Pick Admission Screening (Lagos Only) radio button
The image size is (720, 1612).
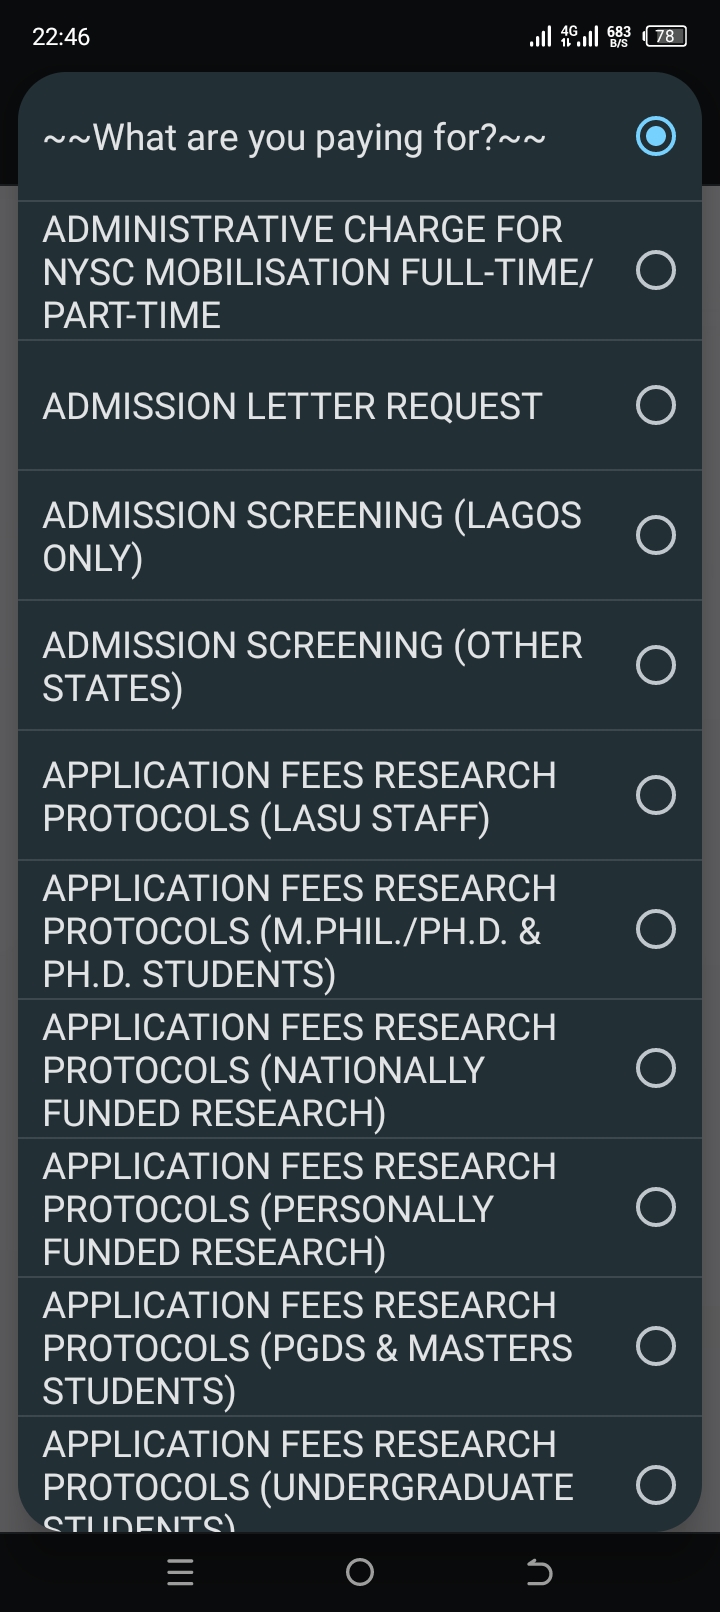click(656, 535)
